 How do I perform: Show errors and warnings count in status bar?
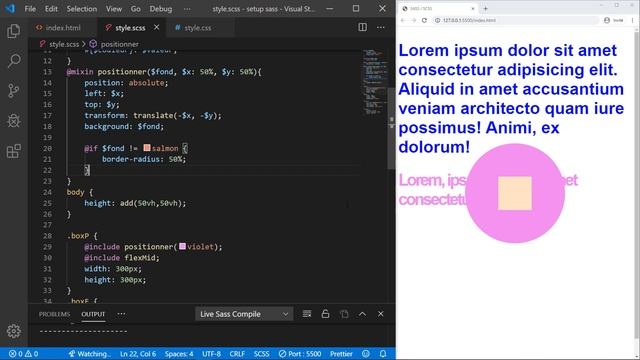coord(23,354)
